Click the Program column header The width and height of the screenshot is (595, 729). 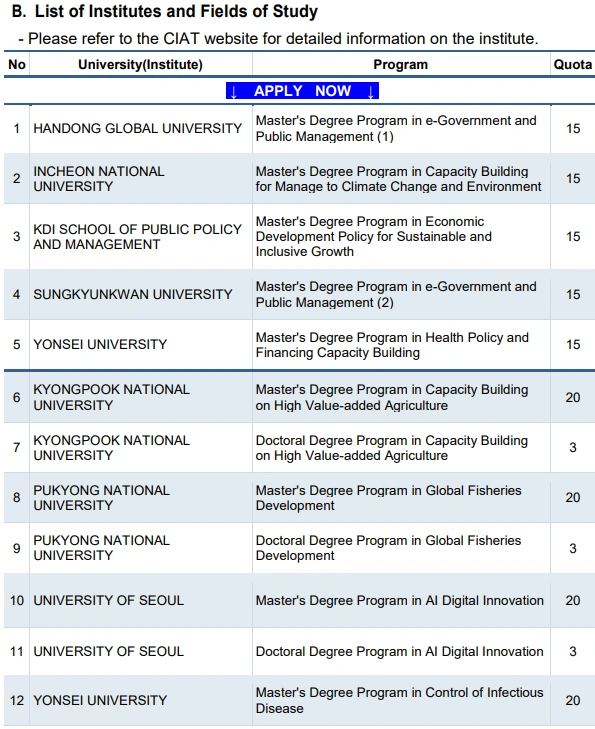click(x=401, y=65)
